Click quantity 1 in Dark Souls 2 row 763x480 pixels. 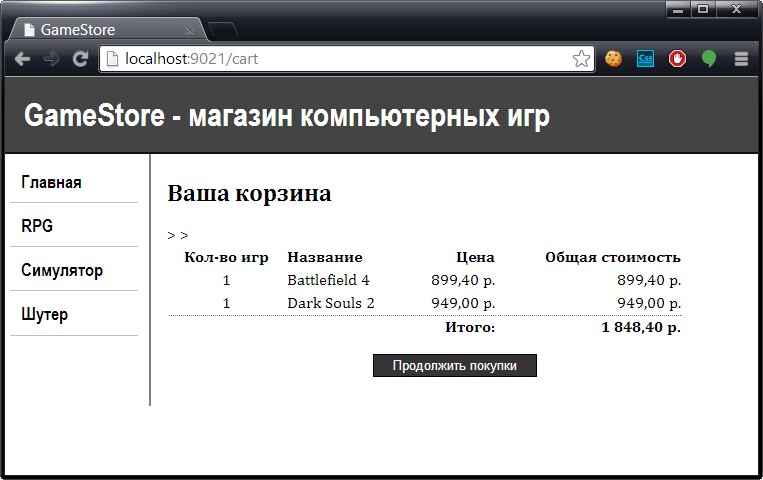226,303
